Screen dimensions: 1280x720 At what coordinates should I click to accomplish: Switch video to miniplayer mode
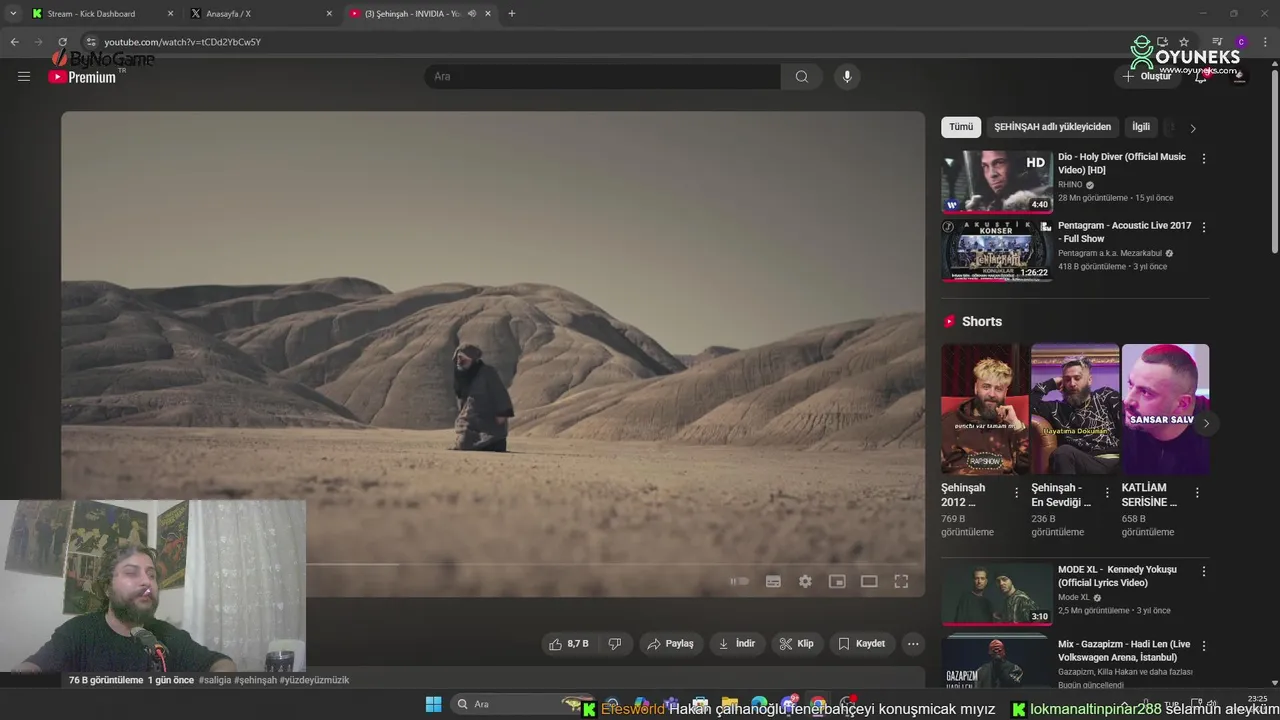pos(837,581)
